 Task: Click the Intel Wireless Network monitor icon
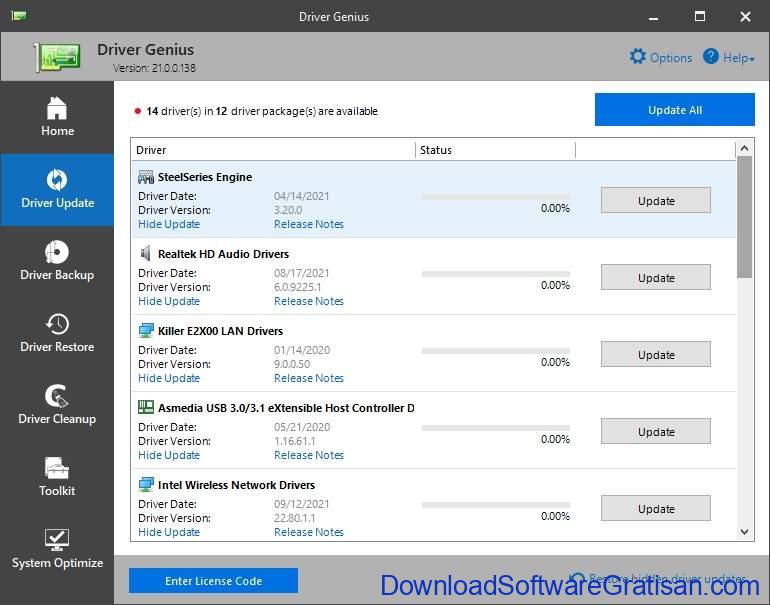click(146, 484)
